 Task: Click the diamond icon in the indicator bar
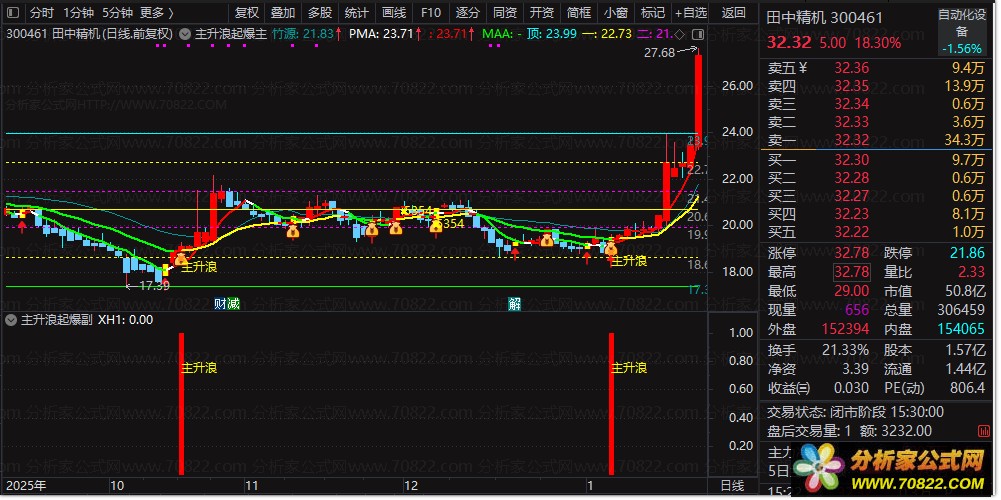pos(679,34)
